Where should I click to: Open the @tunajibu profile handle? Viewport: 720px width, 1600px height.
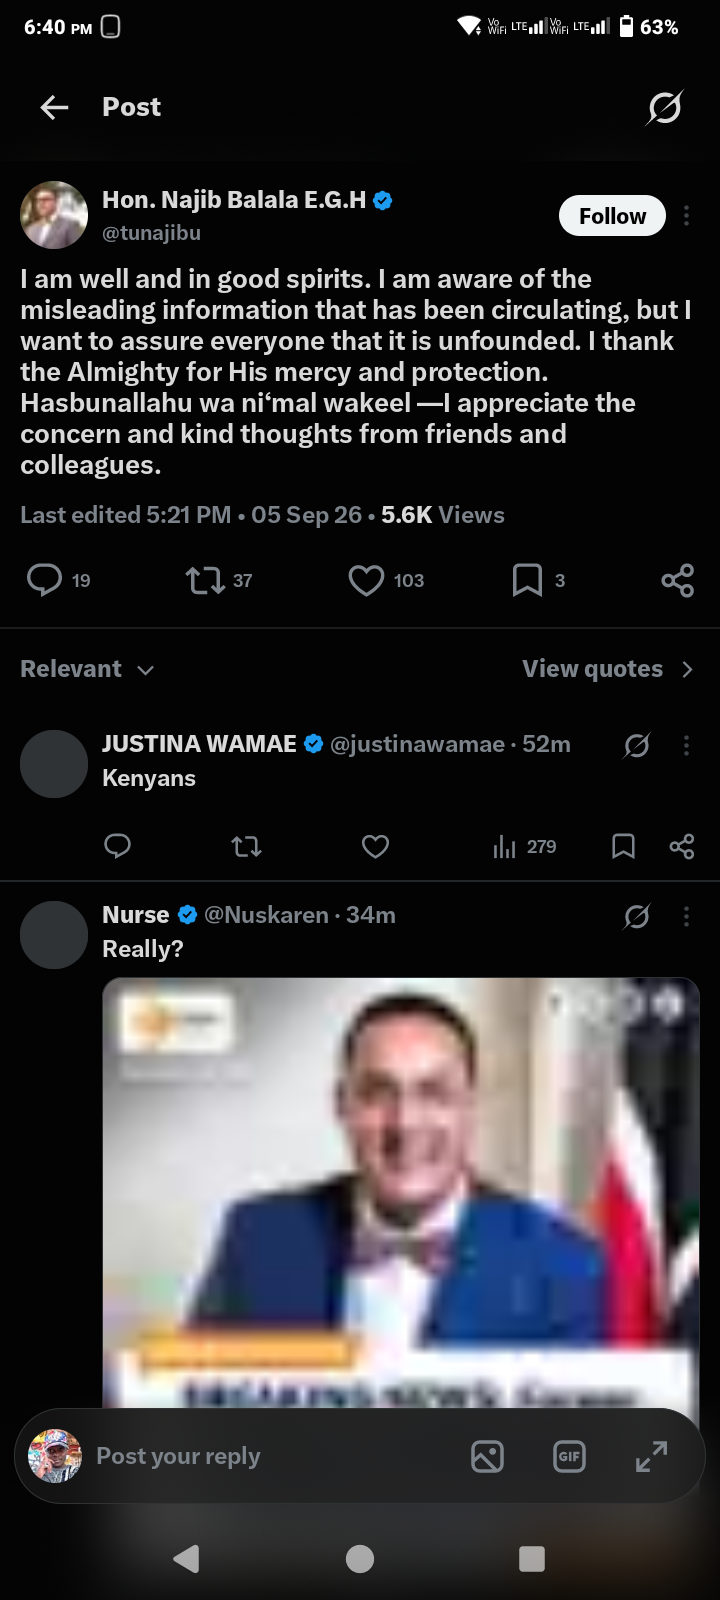point(151,233)
